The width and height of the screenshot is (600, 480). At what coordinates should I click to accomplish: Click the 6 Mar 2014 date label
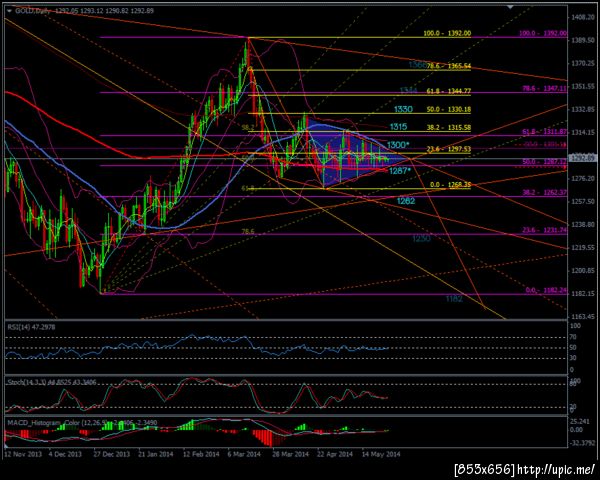[x=245, y=454]
